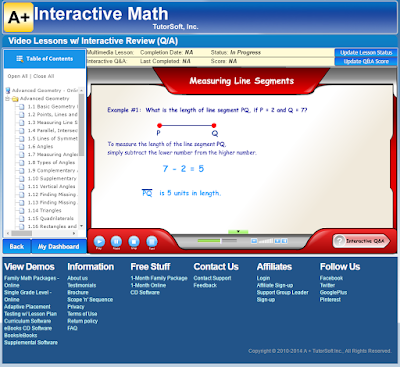
Task: Follow on Facebook link
Action: pyautogui.click(x=331, y=278)
